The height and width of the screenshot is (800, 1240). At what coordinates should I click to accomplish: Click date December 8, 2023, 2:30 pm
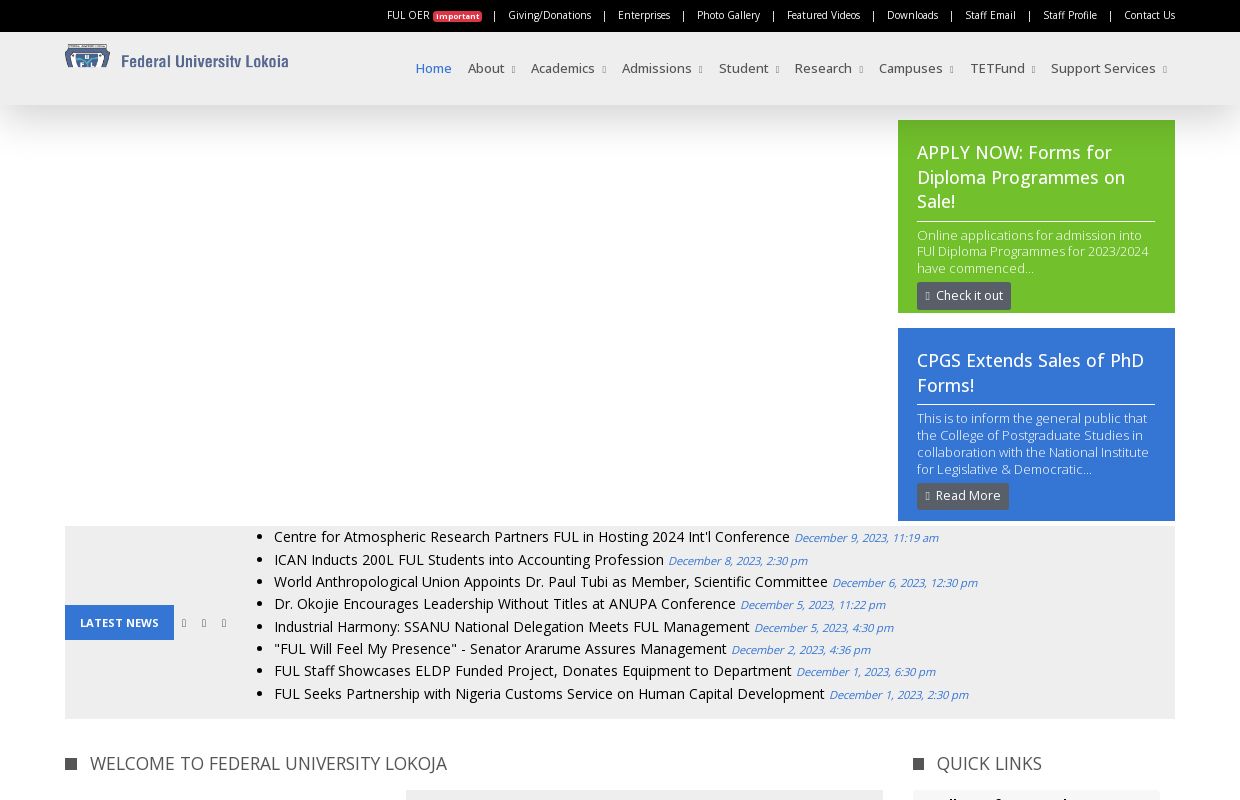pos(738,561)
